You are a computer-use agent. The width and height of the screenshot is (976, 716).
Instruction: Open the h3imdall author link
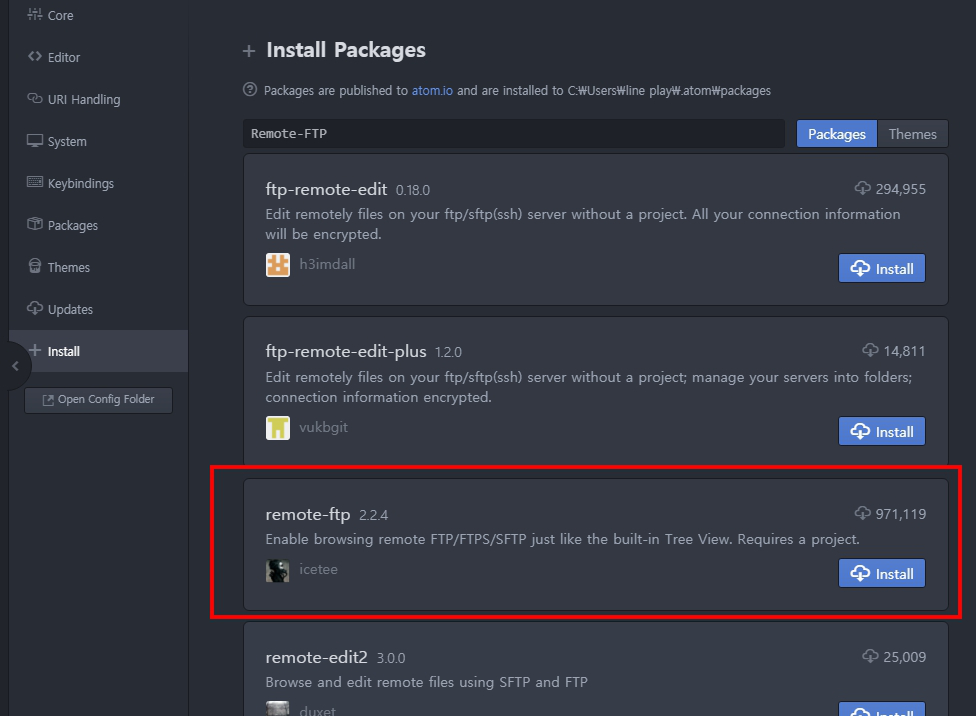pyautogui.click(x=327, y=264)
